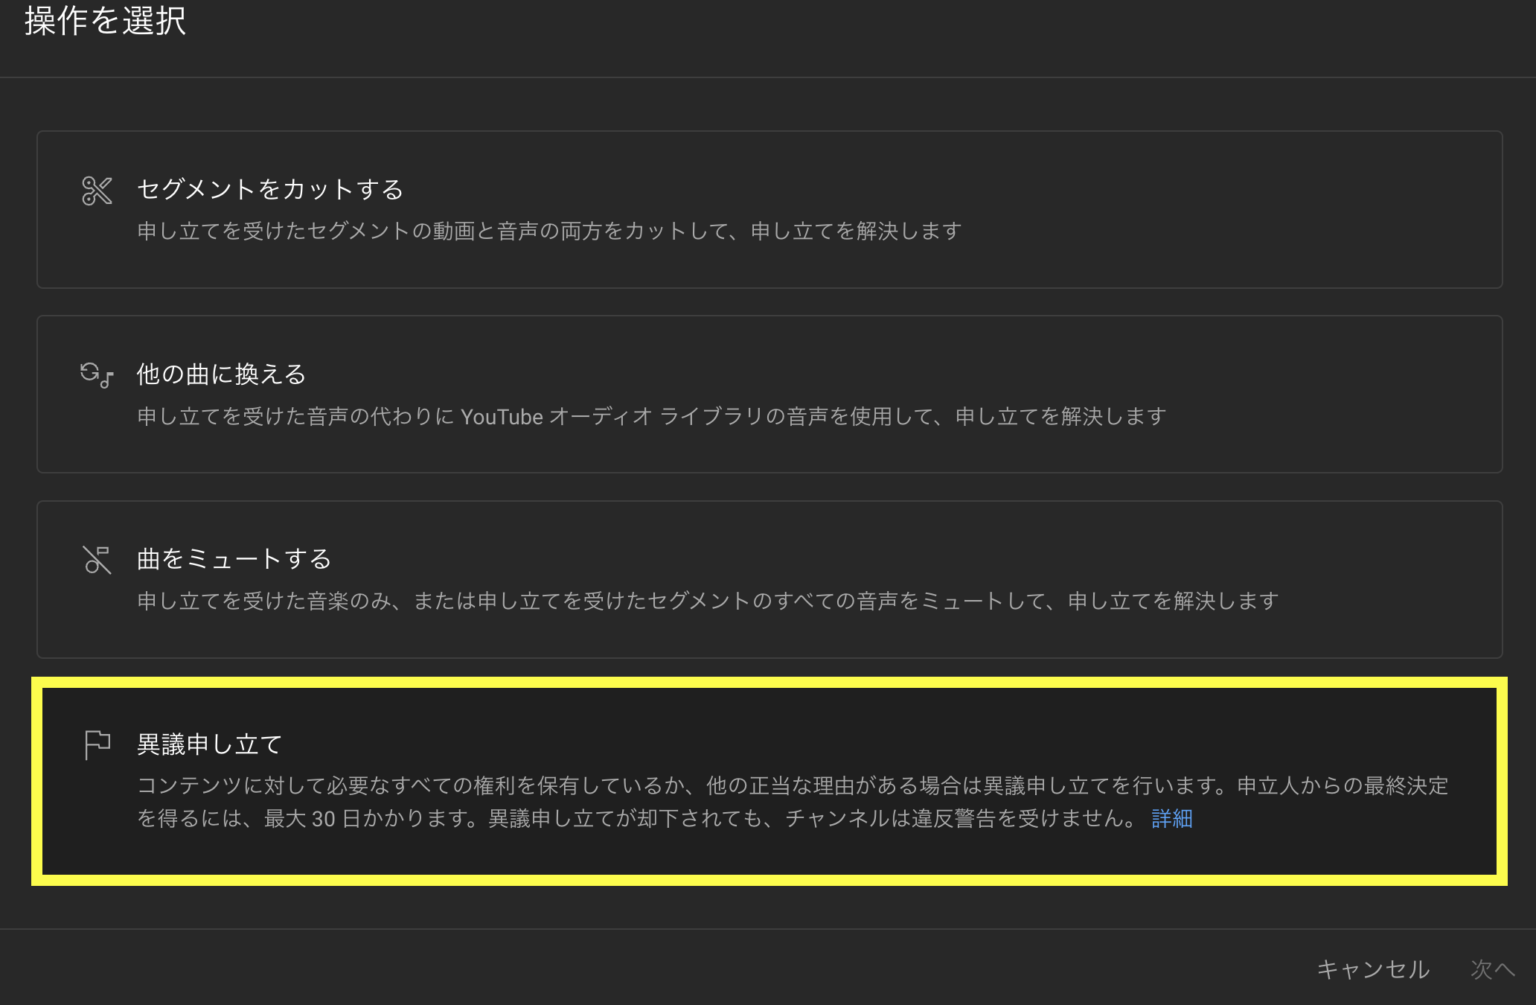The image size is (1536, 1005).
Task: Click キャンセル to dismiss the dialog
Action: coord(1374,968)
